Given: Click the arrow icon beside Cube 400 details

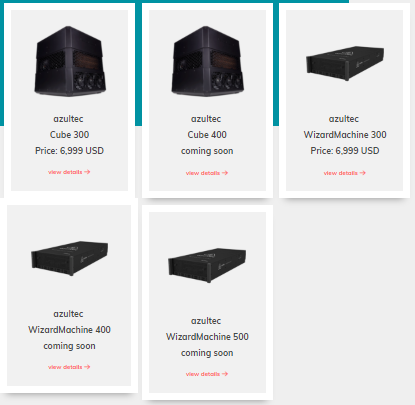Looking at the screenshot, I should pyautogui.click(x=225, y=173).
